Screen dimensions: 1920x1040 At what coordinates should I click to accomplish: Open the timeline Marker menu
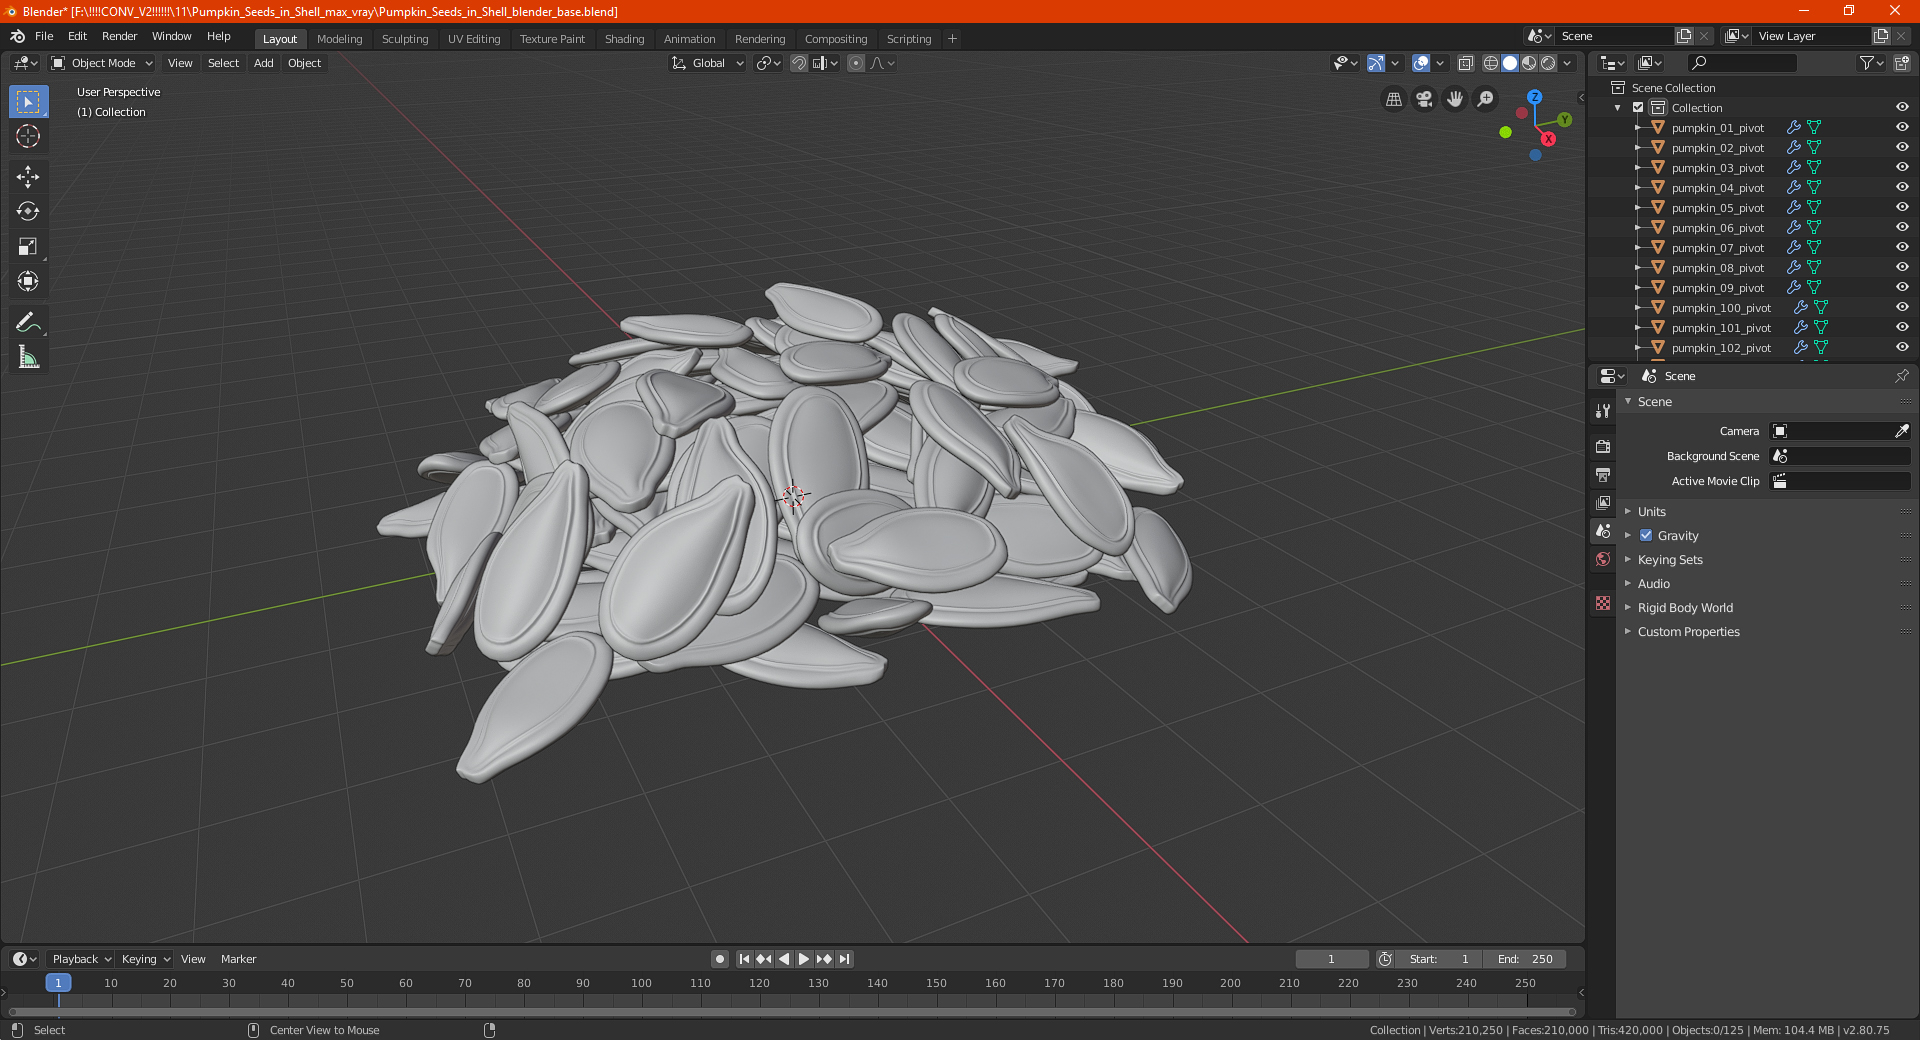[238, 959]
